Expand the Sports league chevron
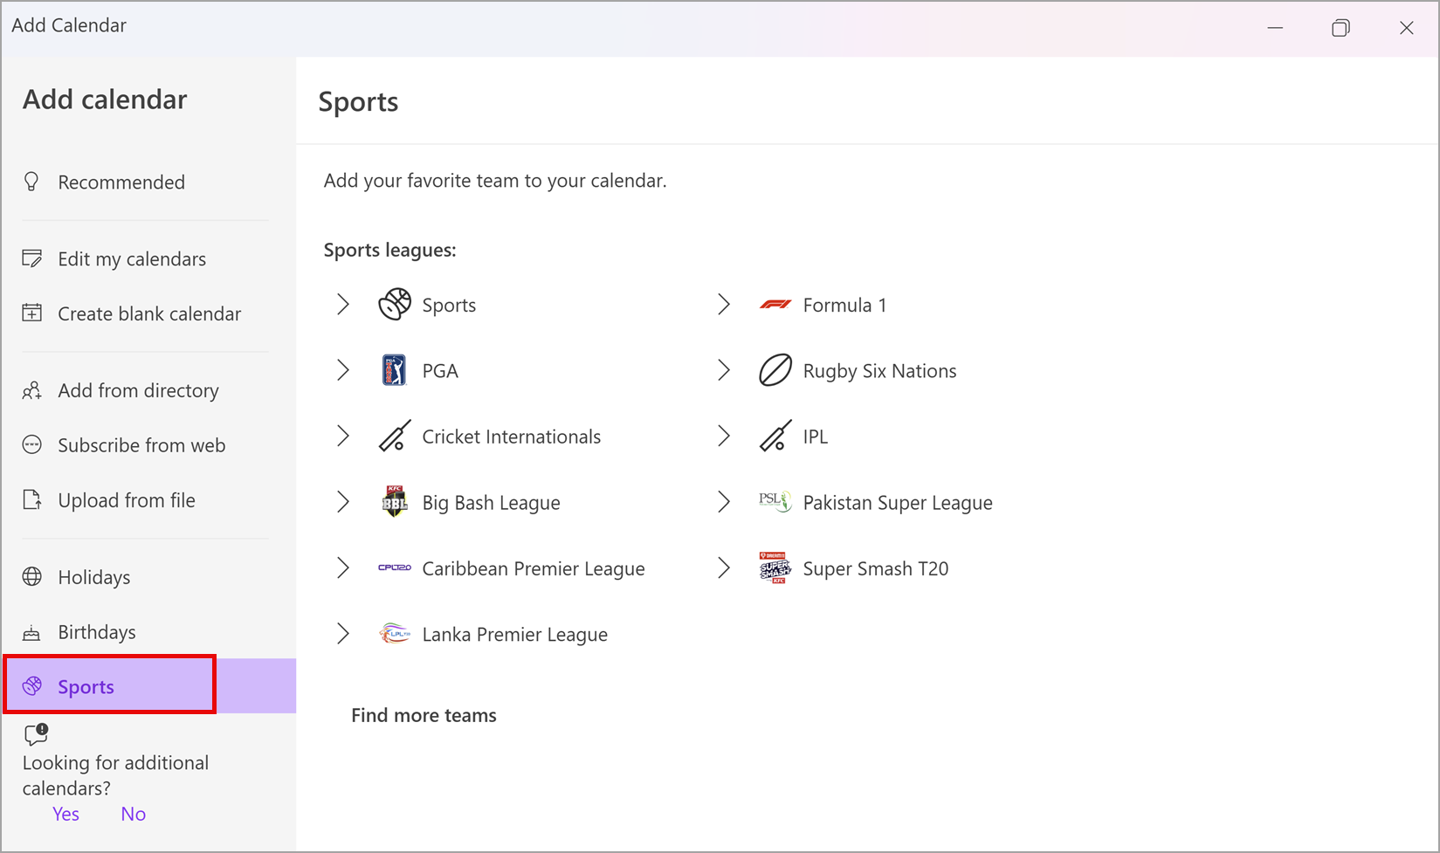This screenshot has width=1440, height=853. tap(343, 304)
